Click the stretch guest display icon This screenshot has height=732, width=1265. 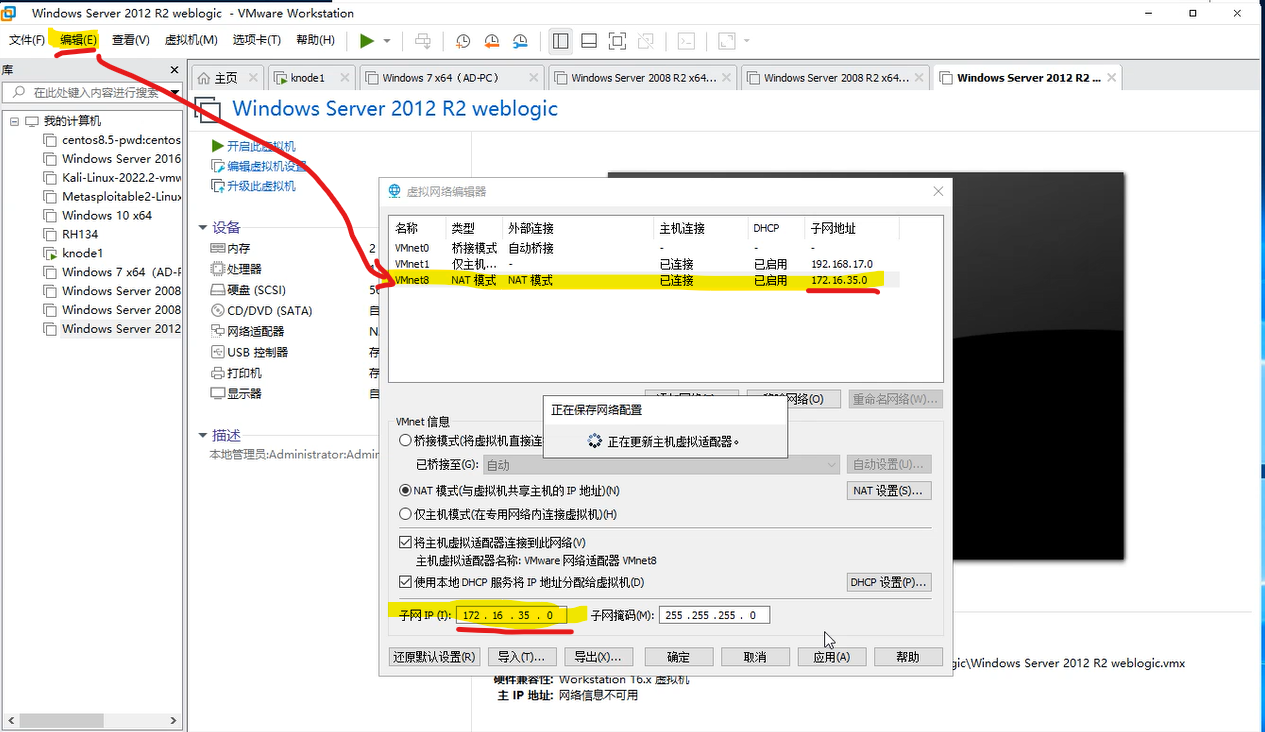(727, 41)
